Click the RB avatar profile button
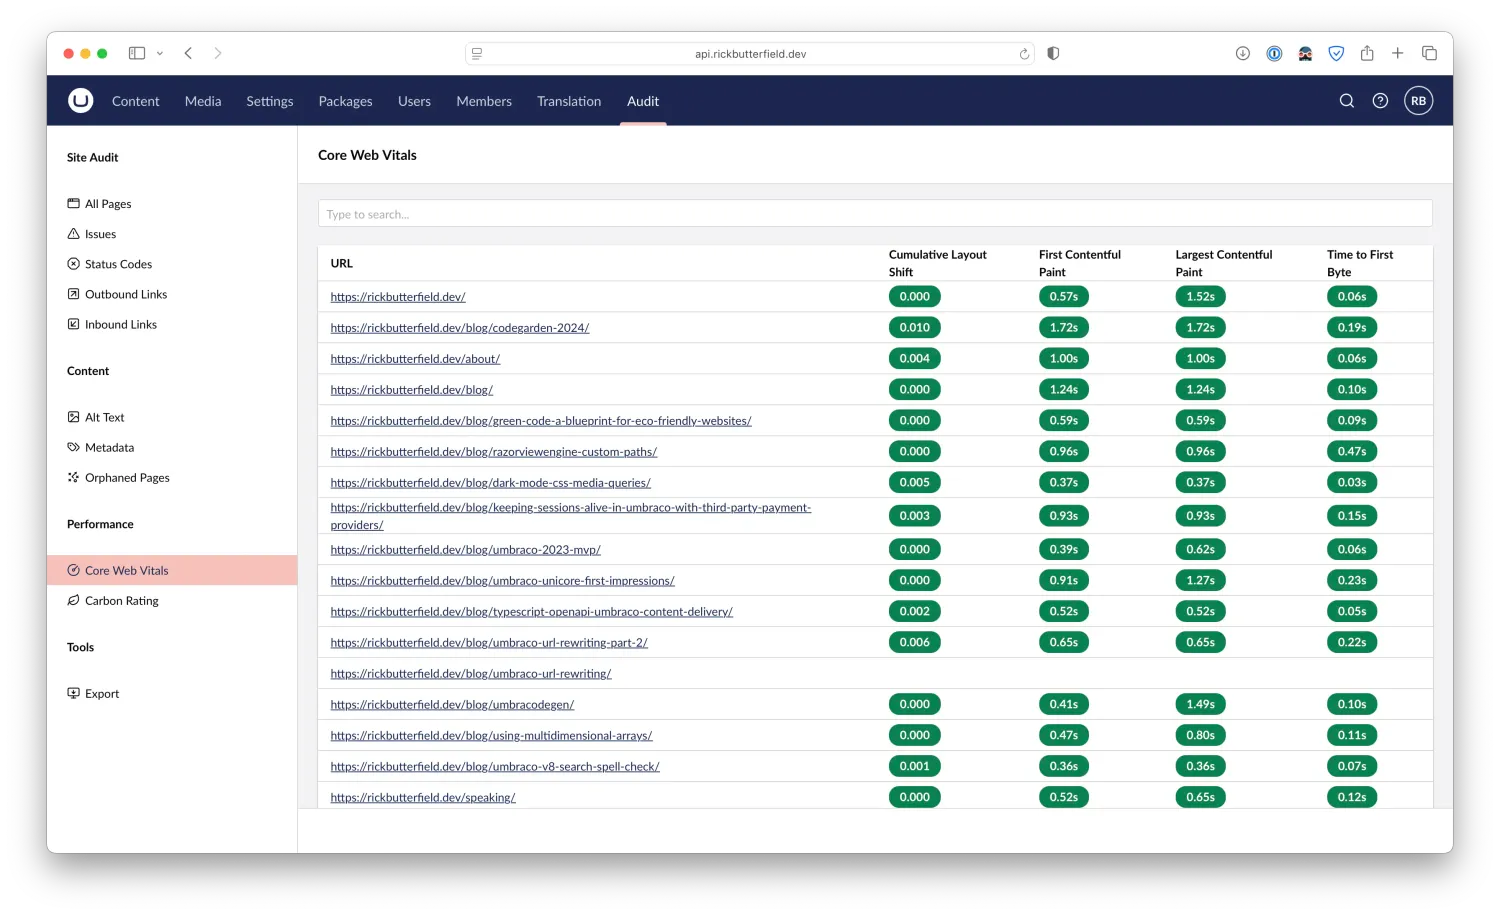The width and height of the screenshot is (1500, 915). click(1418, 100)
